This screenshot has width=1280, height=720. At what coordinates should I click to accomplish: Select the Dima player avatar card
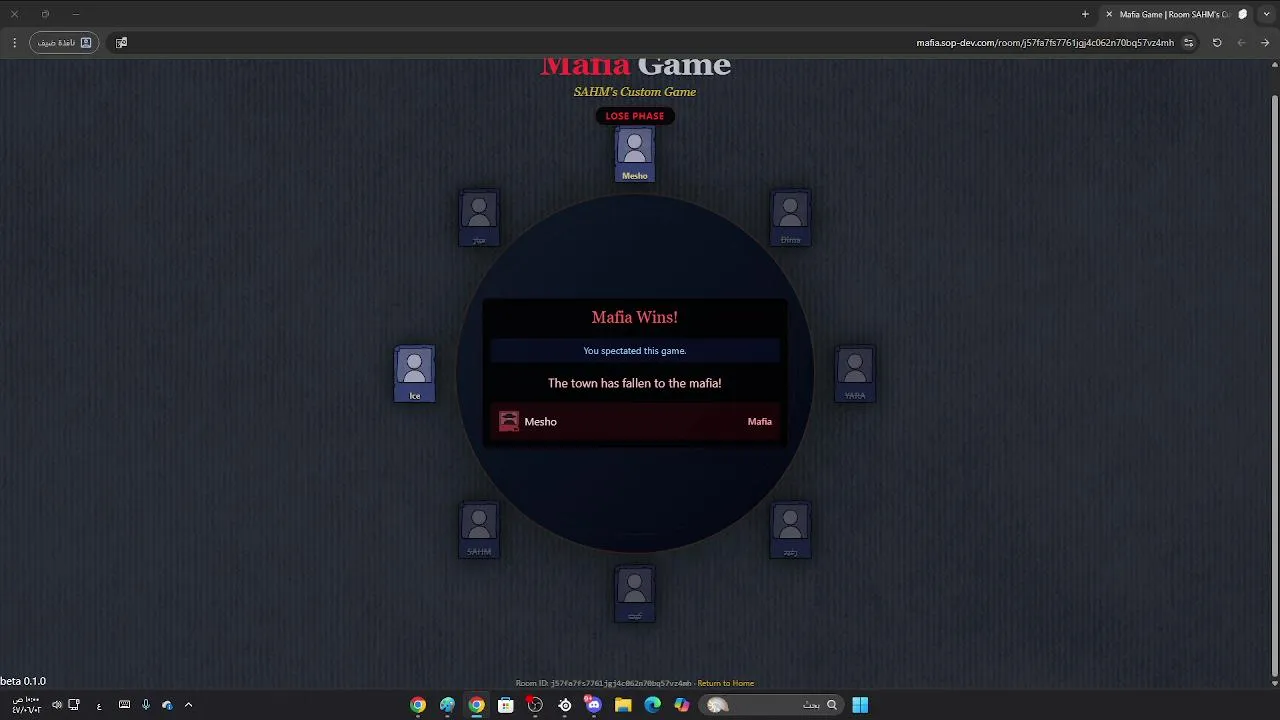coord(791,218)
